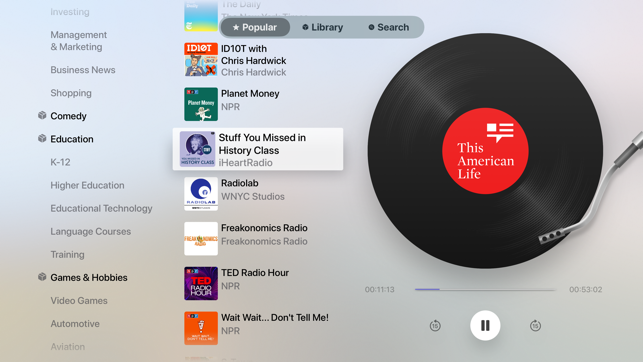Select Wait Wait... Don't Tell Me! podcast
643x362 pixels.
coord(258,328)
